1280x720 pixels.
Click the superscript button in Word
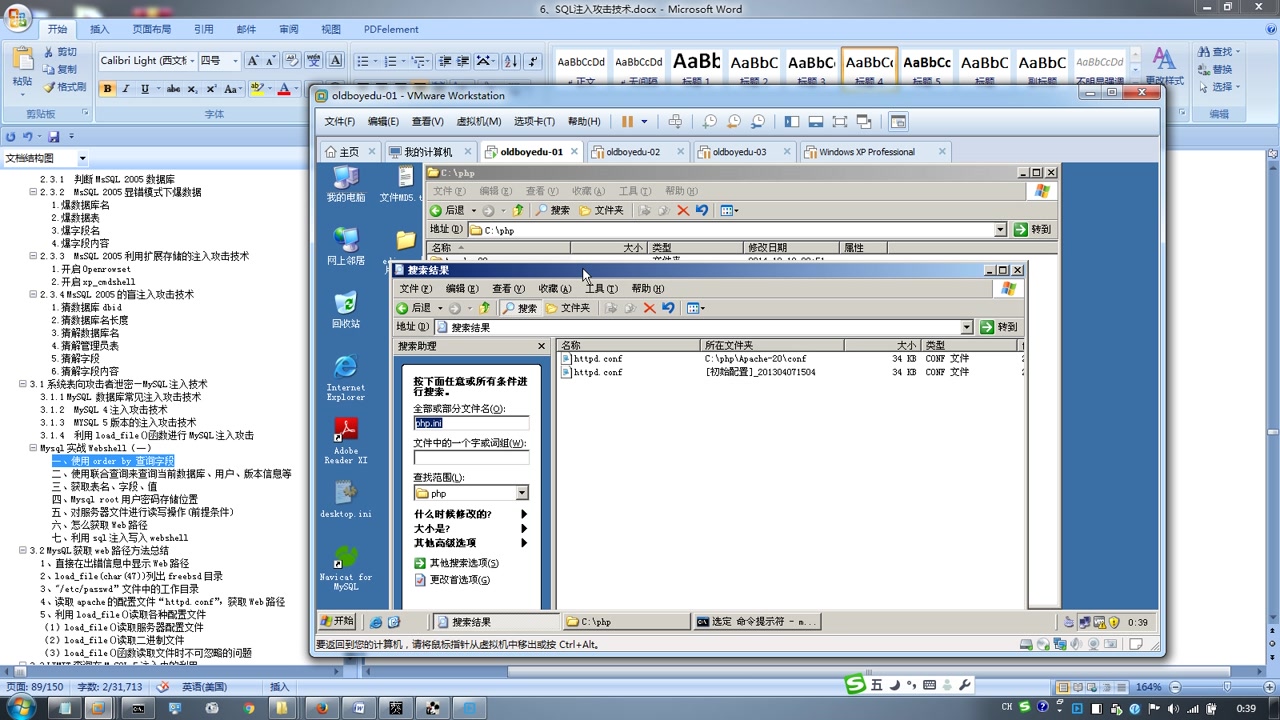[211, 89]
